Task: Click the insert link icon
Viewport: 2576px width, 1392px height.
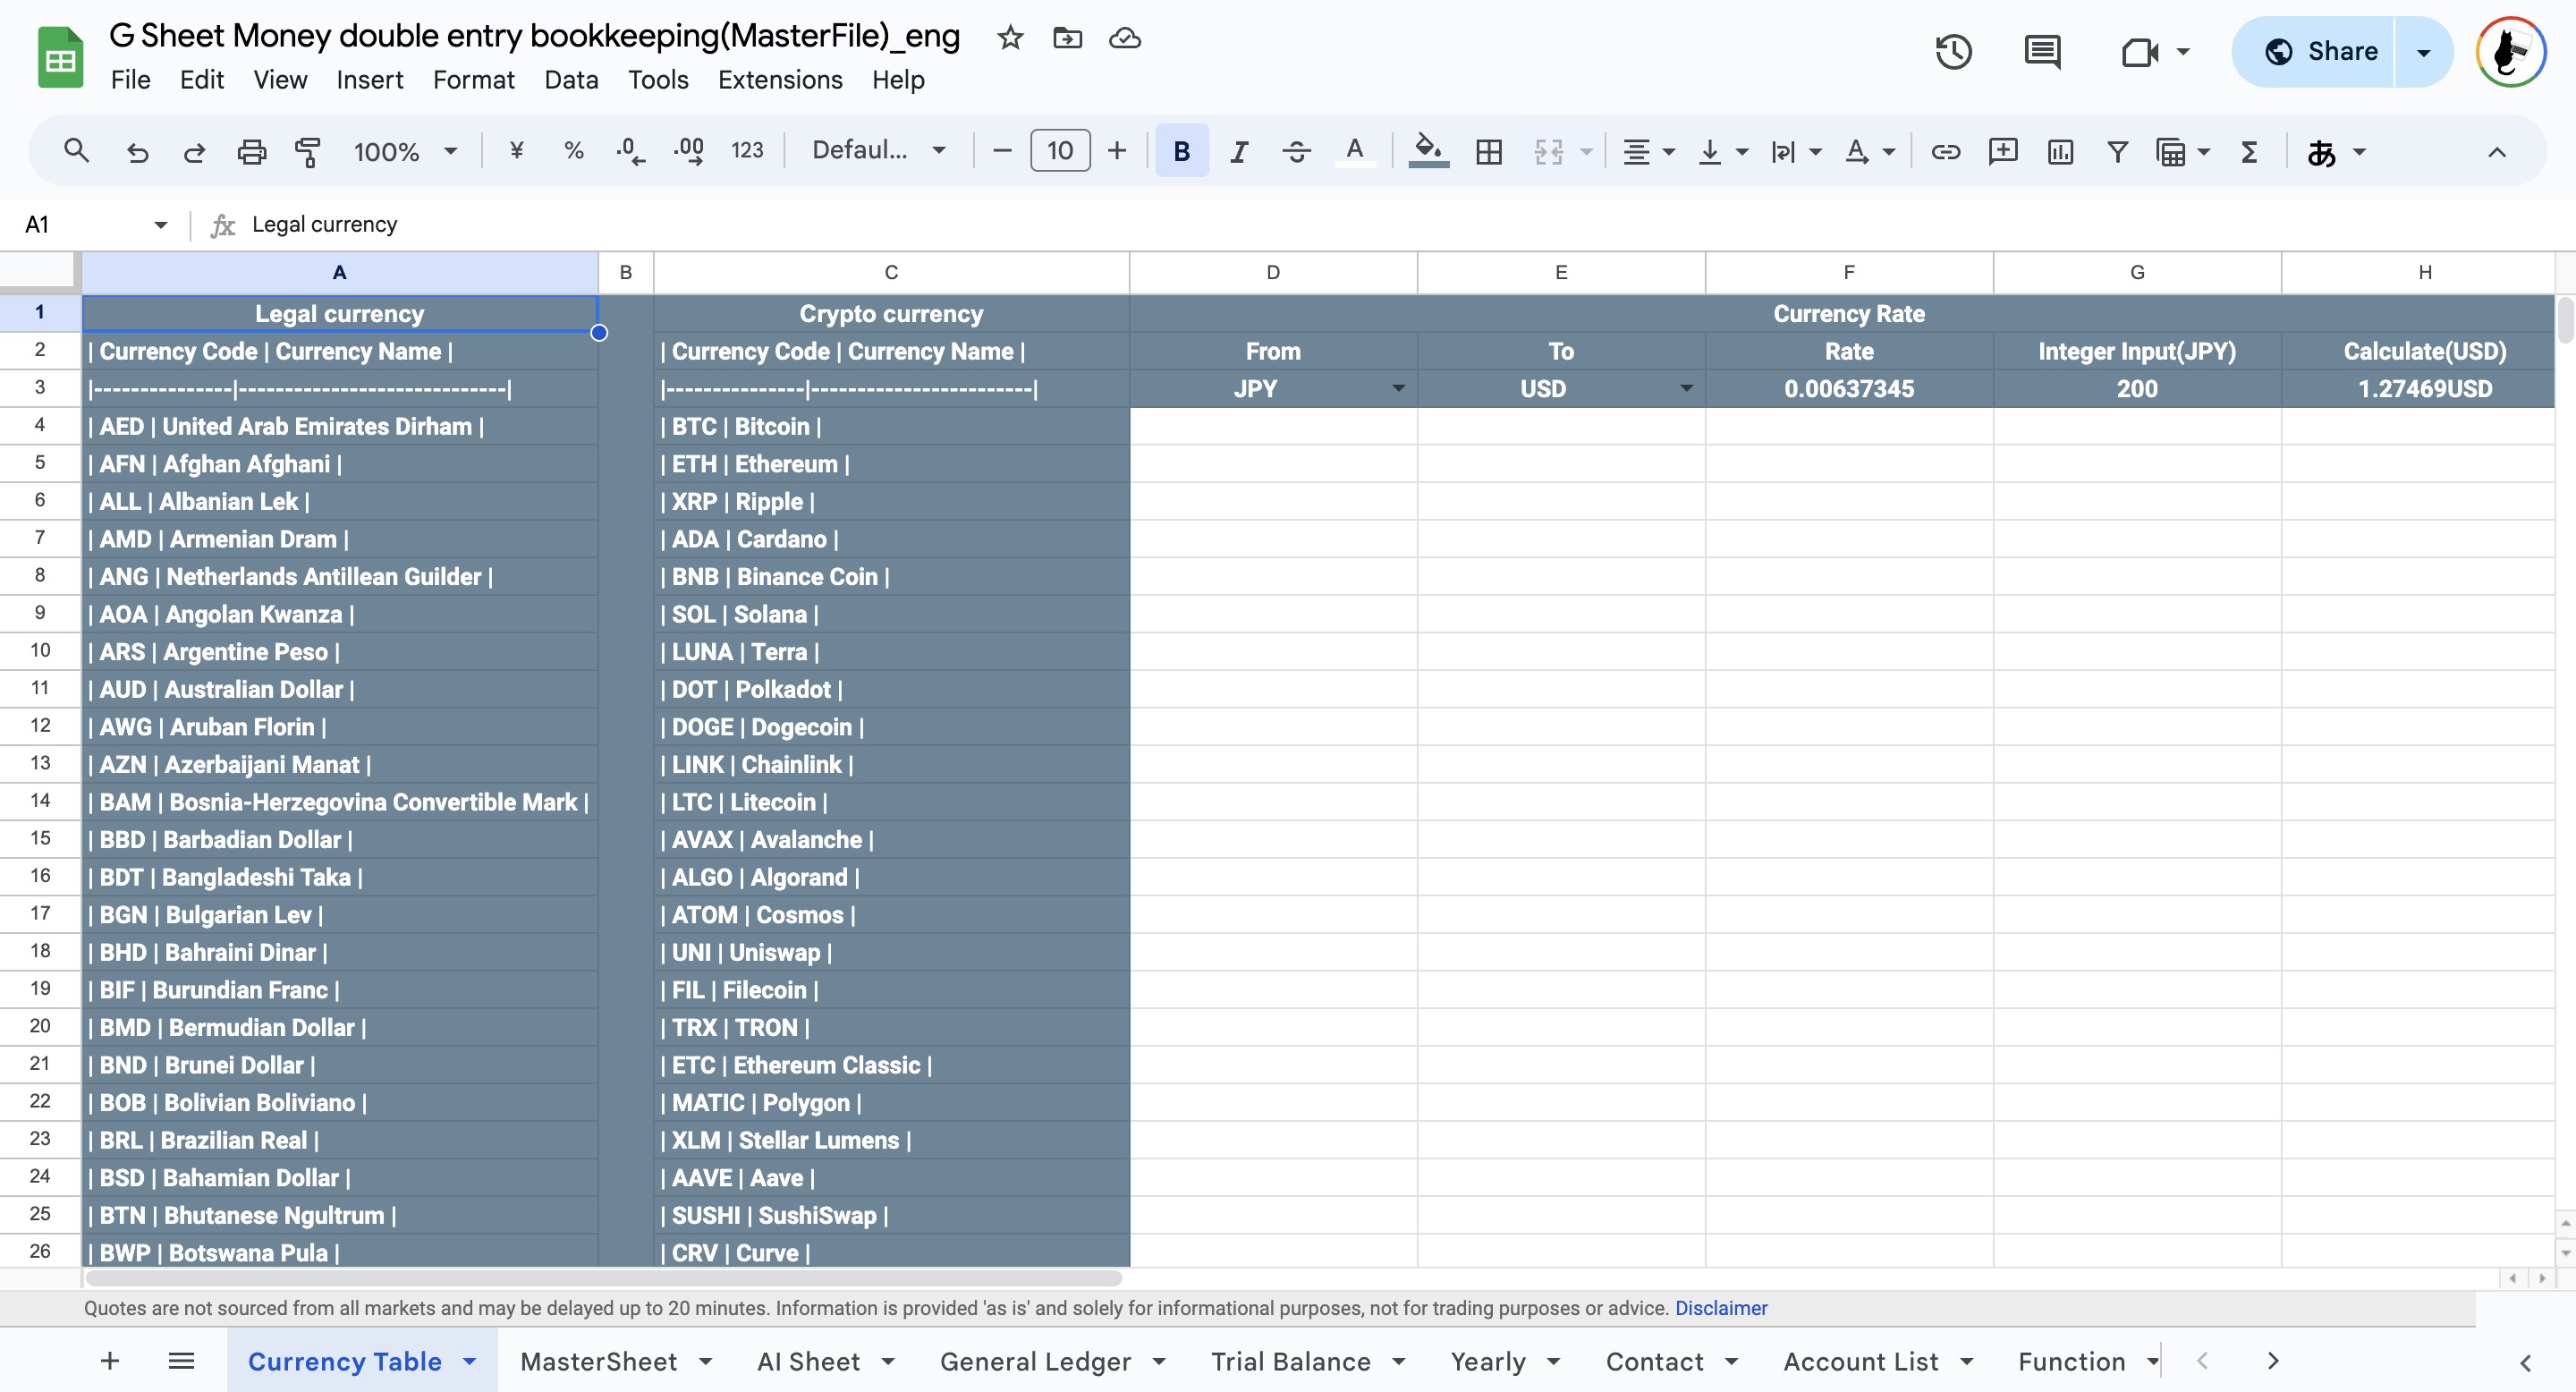Action: click(x=1945, y=152)
